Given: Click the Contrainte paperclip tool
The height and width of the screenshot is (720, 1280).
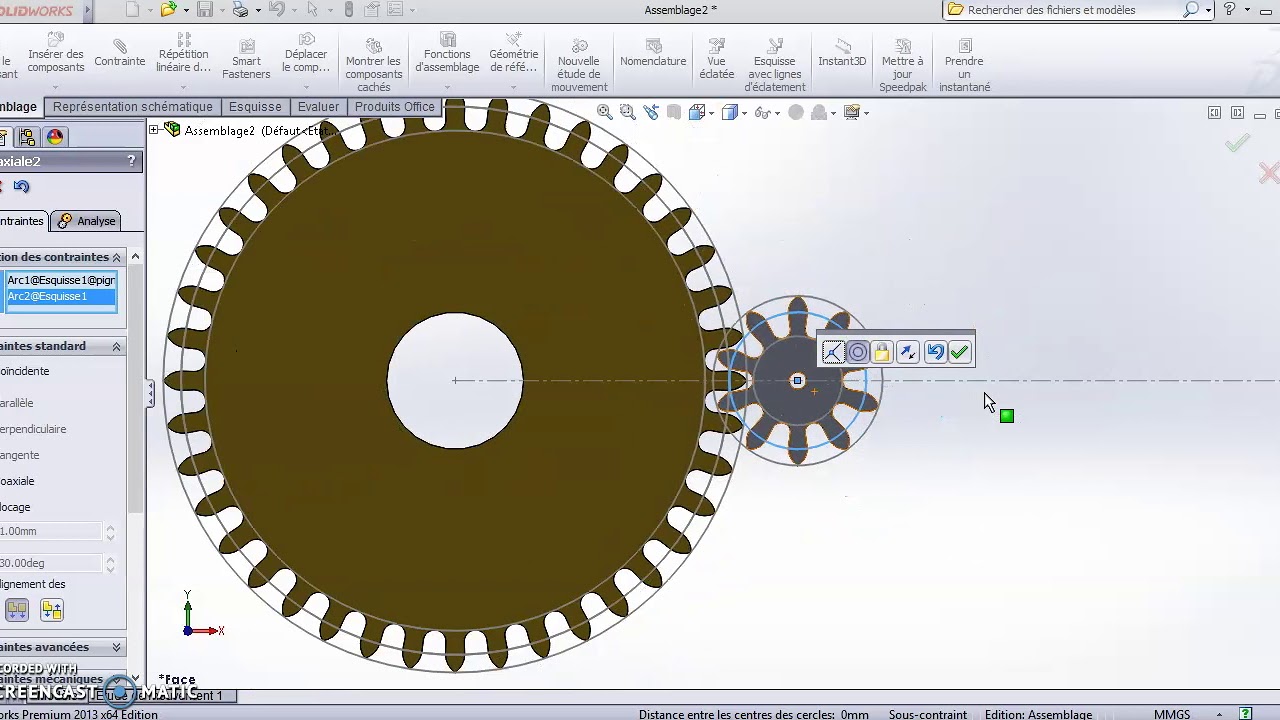Looking at the screenshot, I should tap(120, 54).
